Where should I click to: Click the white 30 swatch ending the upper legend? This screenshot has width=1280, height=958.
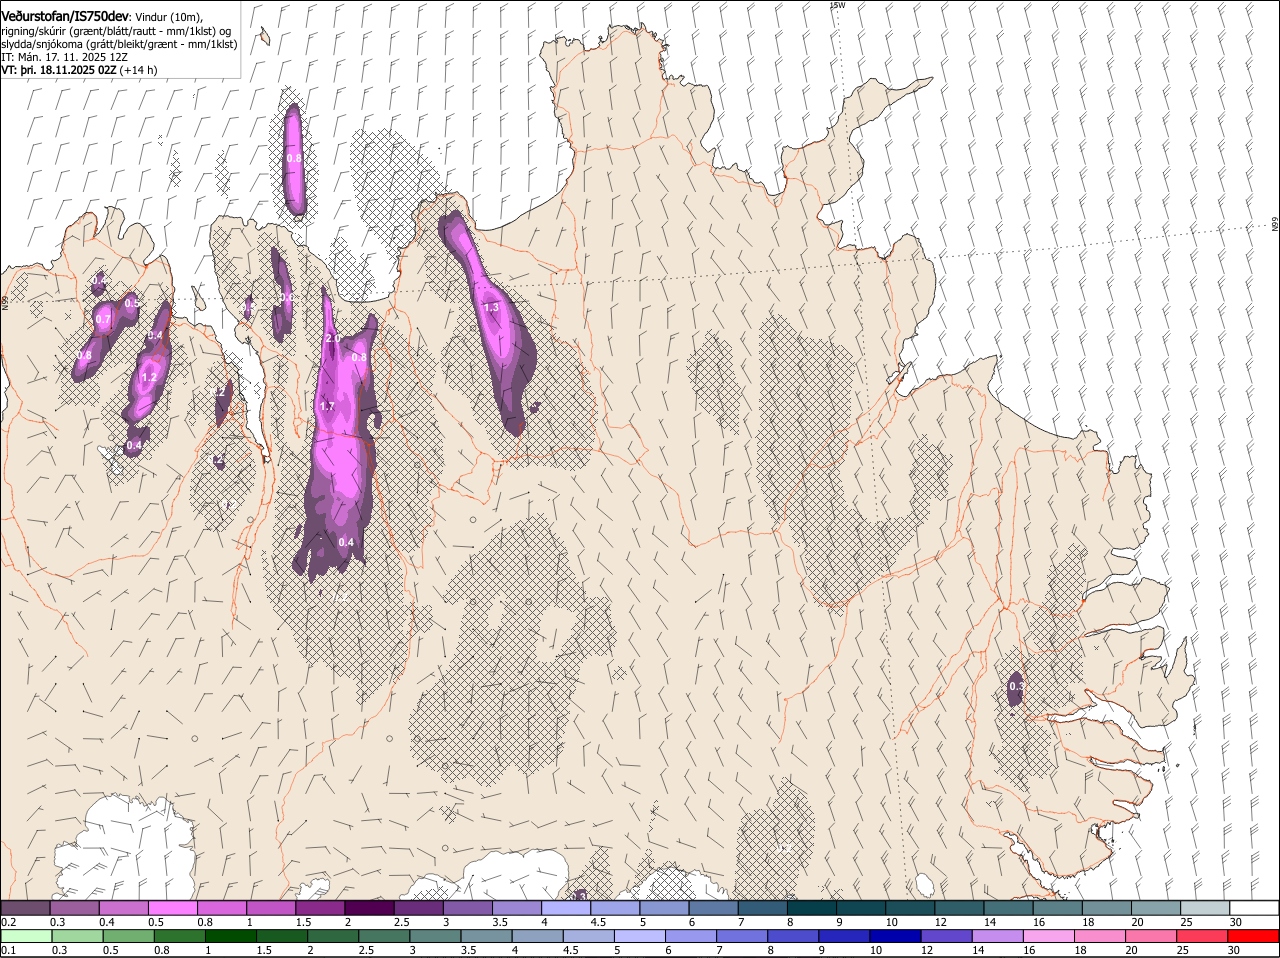point(1254,907)
